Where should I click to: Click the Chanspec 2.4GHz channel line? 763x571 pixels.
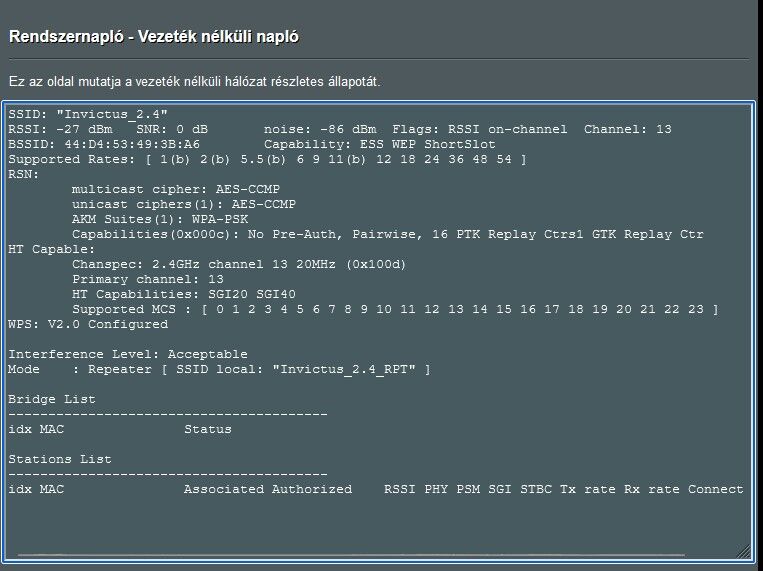pyautogui.click(x=238, y=264)
